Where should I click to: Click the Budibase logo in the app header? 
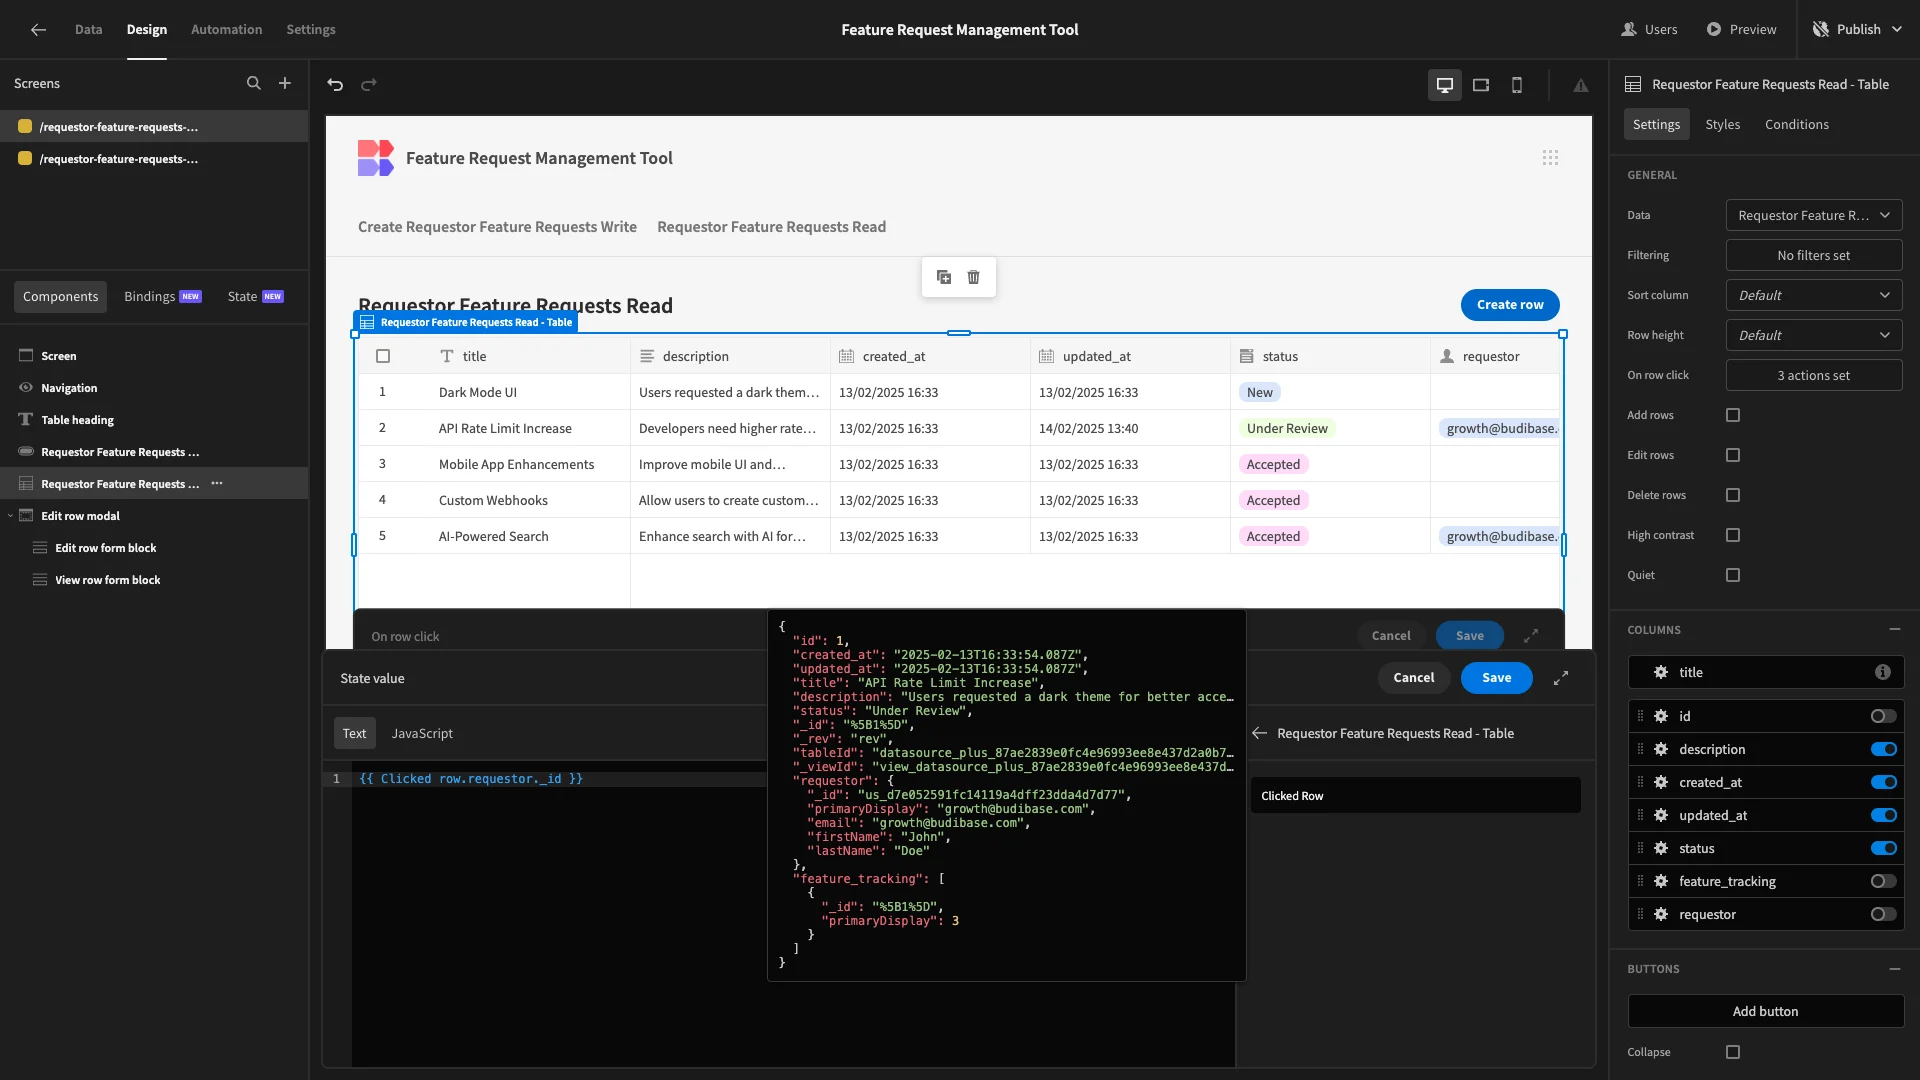(x=376, y=158)
